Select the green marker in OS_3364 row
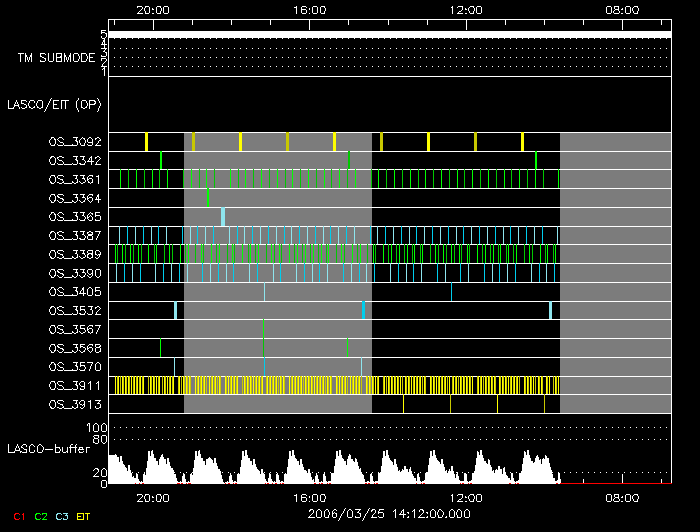Viewport: 700px width, 532px height. point(208,198)
